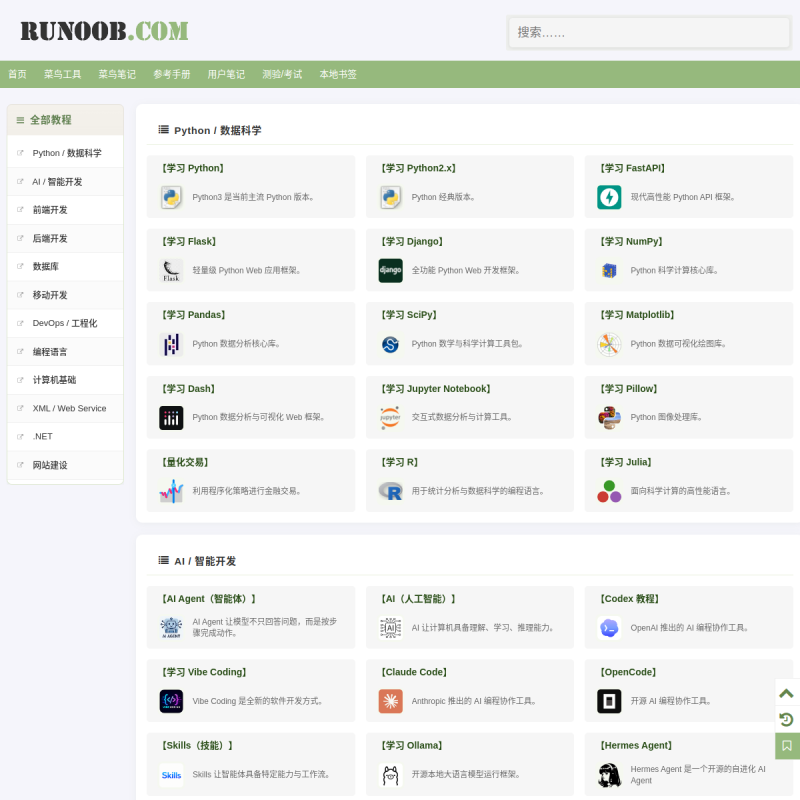Toggle the 全部教程 sidebar header
Screen dimensions: 800x800
click(x=65, y=120)
